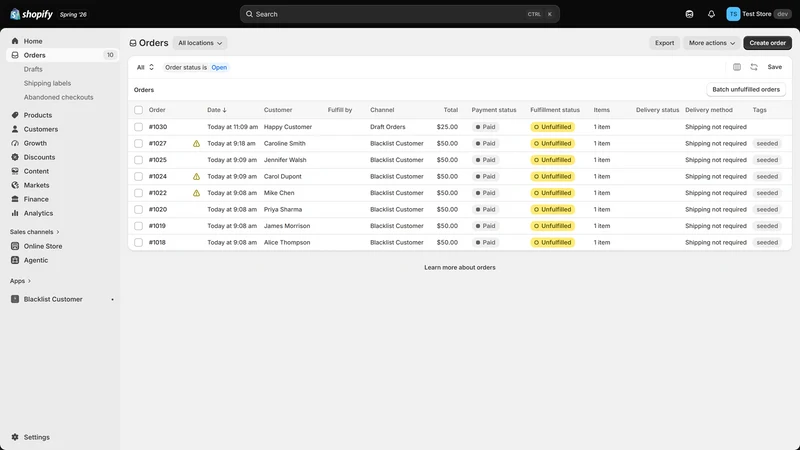
Task: Check the box for order #1030
Action: (x=138, y=127)
